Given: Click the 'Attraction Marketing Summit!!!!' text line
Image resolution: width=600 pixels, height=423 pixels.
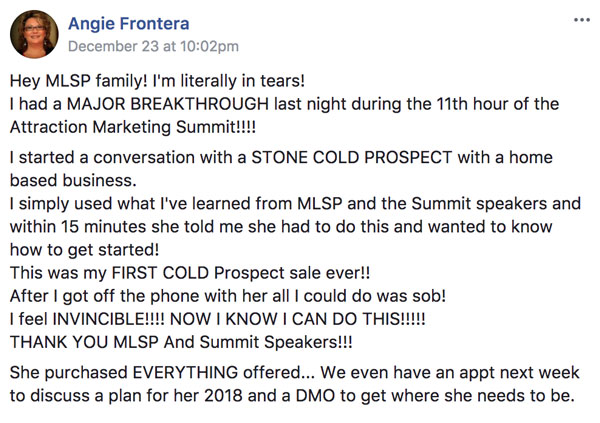Looking at the screenshot, I should click(133, 127).
